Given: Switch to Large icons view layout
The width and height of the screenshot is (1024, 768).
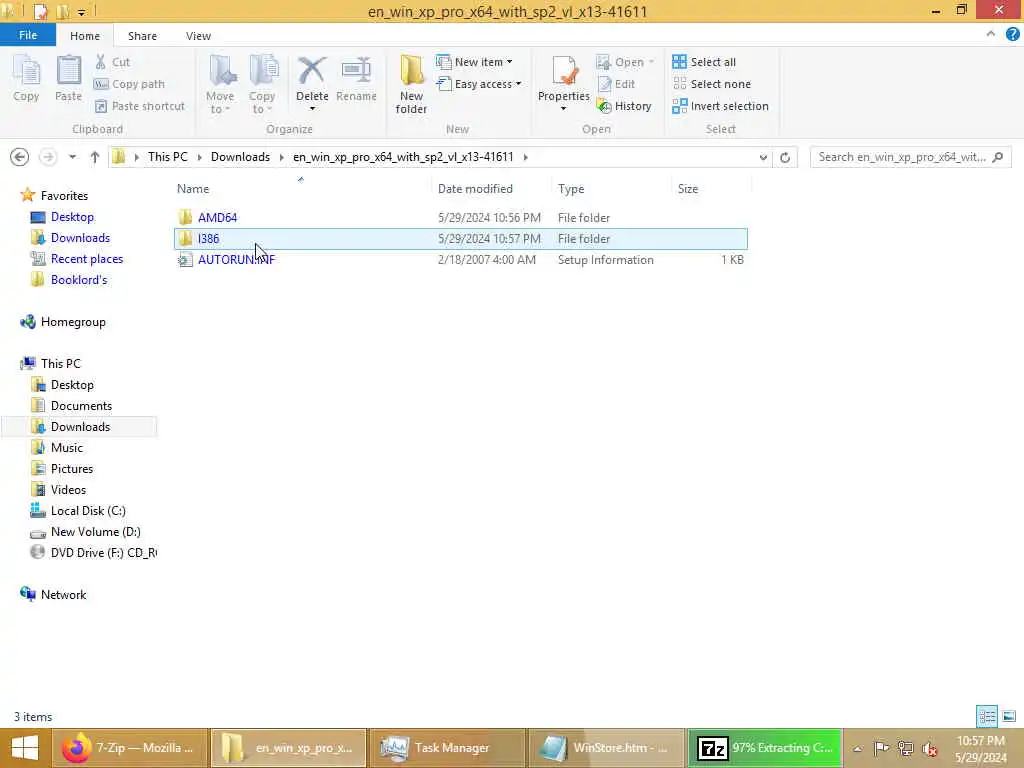Looking at the screenshot, I should pyautogui.click(x=1009, y=716).
